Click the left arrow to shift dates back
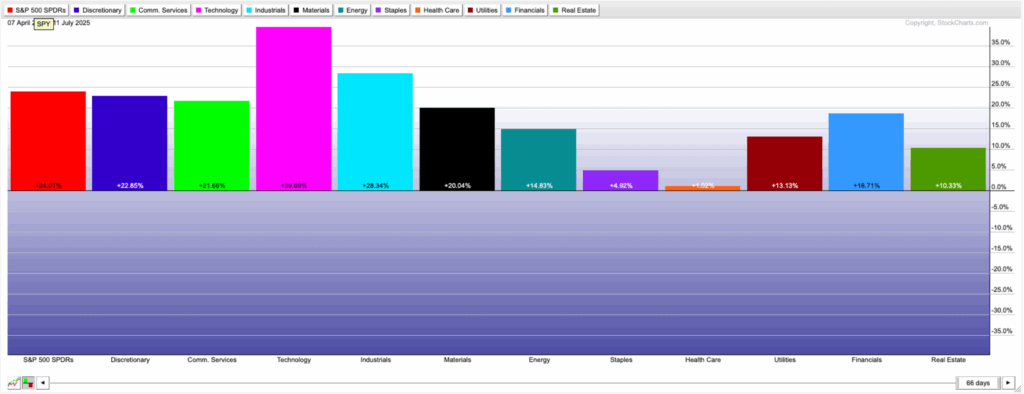 coord(42,383)
